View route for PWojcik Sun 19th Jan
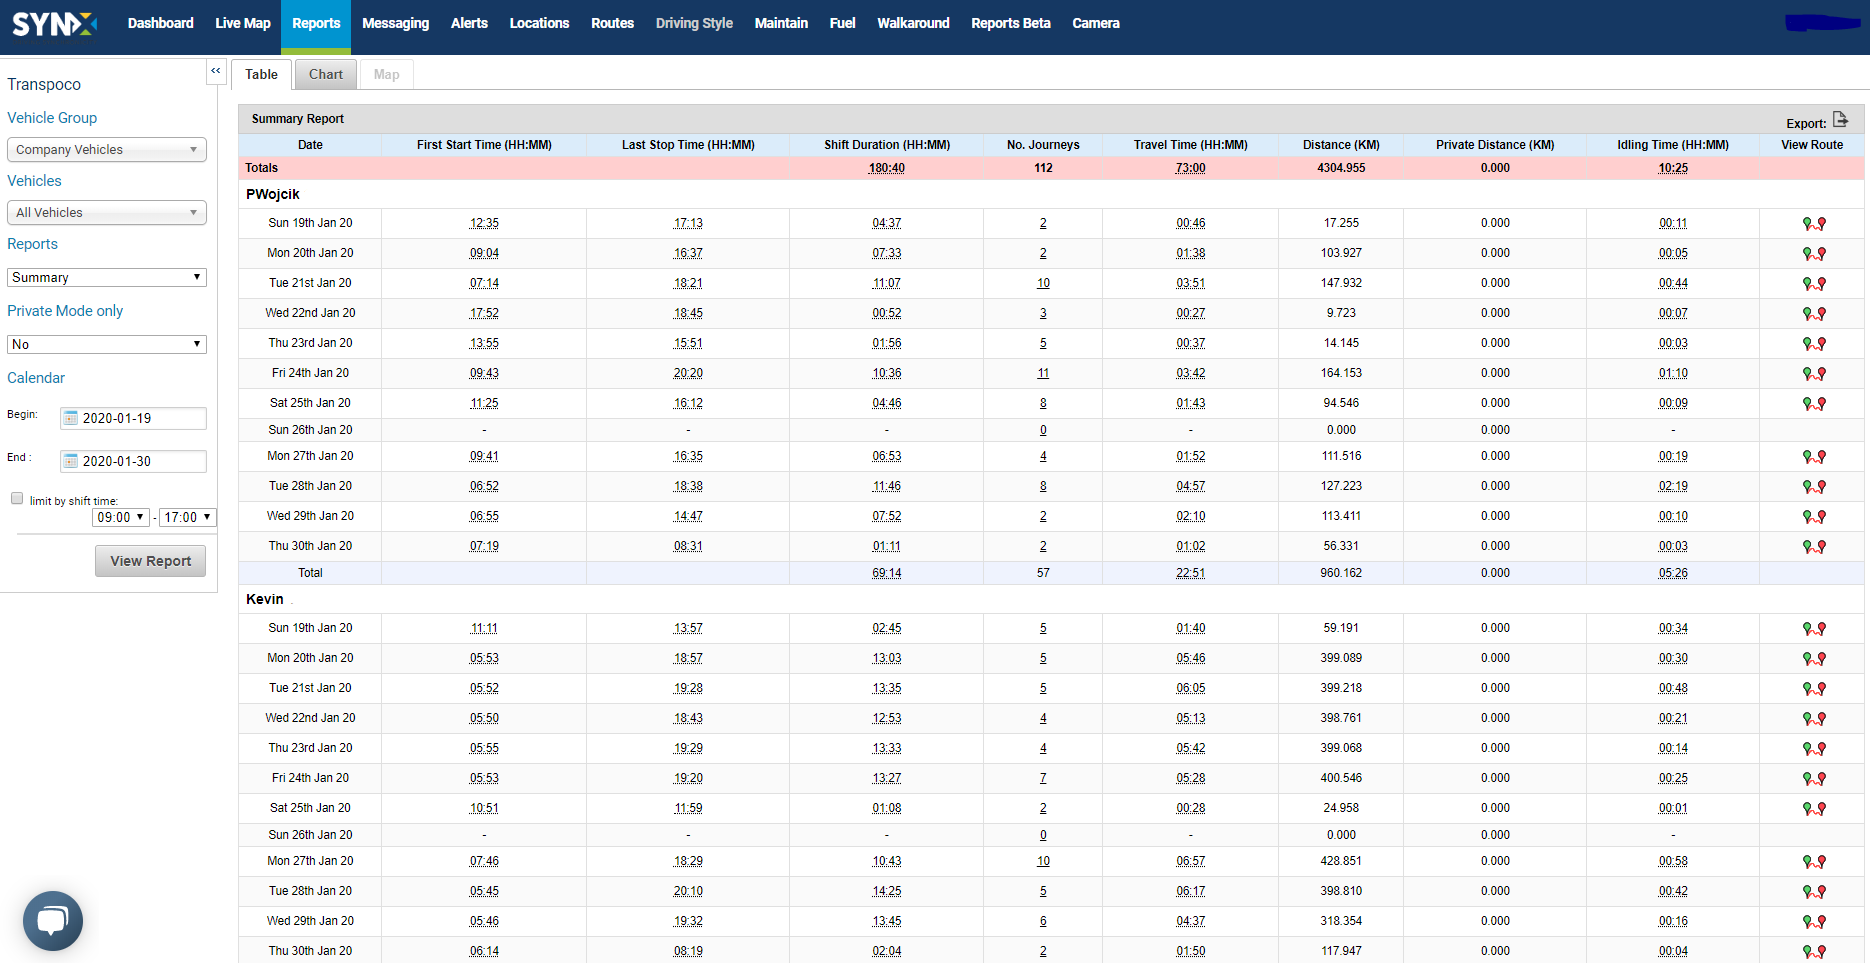The height and width of the screenshot is (963, 1870). (1814, 224)
